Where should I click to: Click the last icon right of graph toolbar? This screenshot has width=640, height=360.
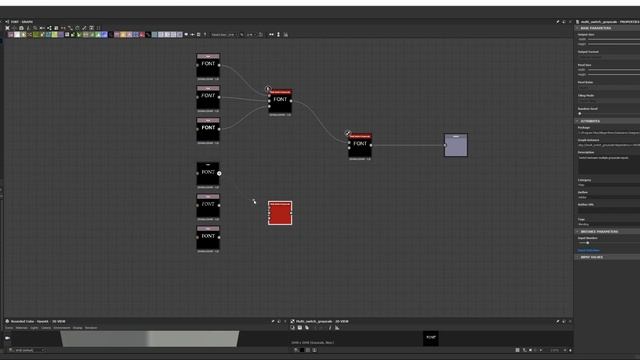pyautogui.click(x=286, y=35)
